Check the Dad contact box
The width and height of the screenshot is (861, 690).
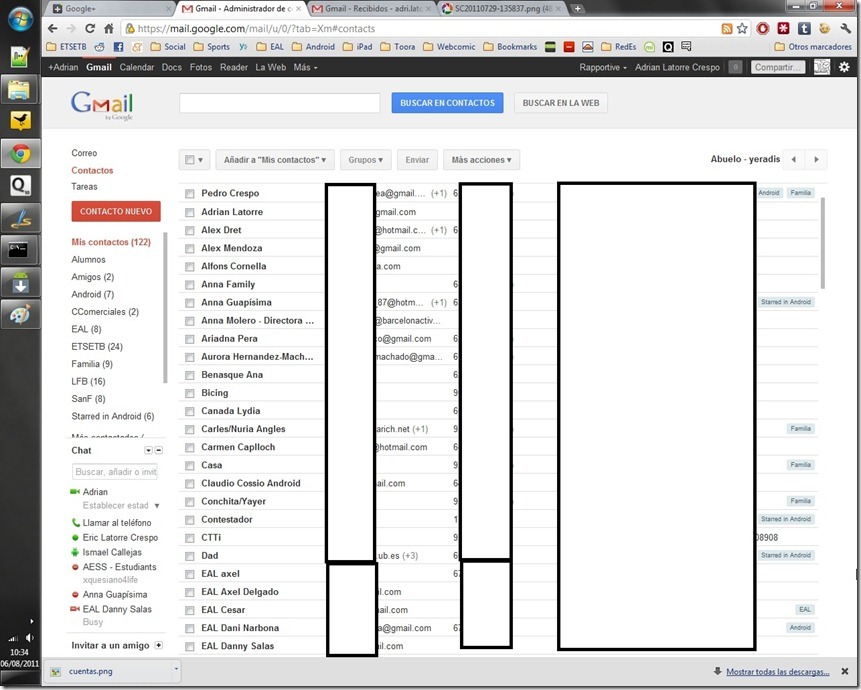coord(189,556)
